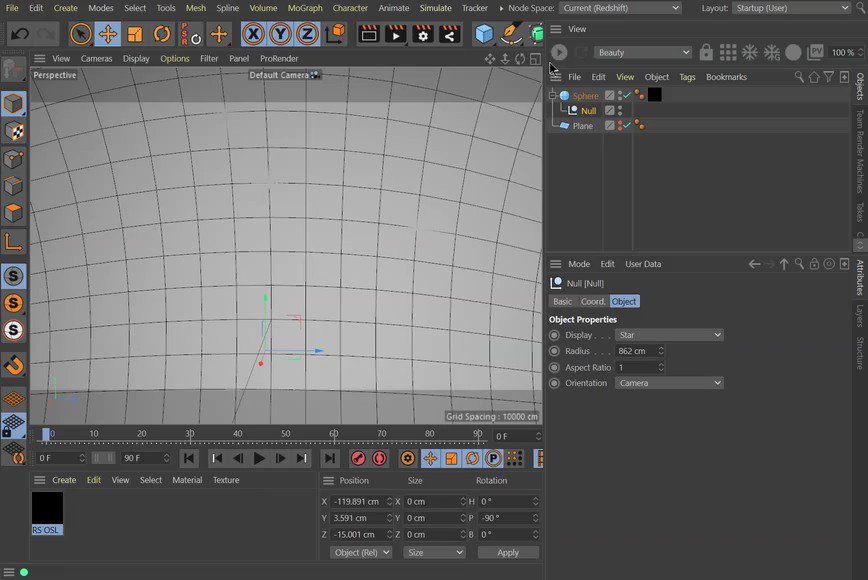Click the Radius value input field
This screenshot has width=868, height=580.
(x=636, y=351)
